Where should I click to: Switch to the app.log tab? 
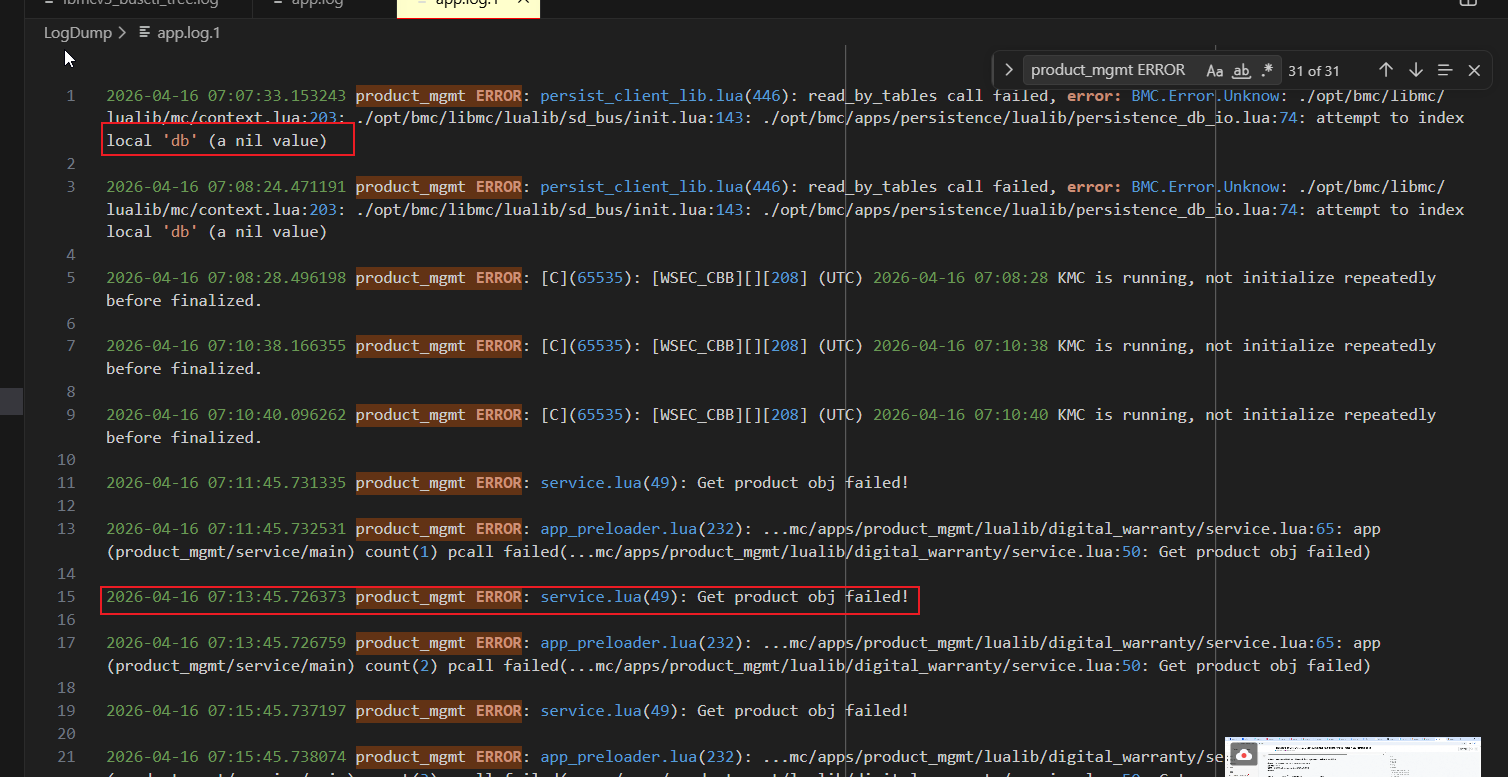pyautogui.click(x=316, y=3)
